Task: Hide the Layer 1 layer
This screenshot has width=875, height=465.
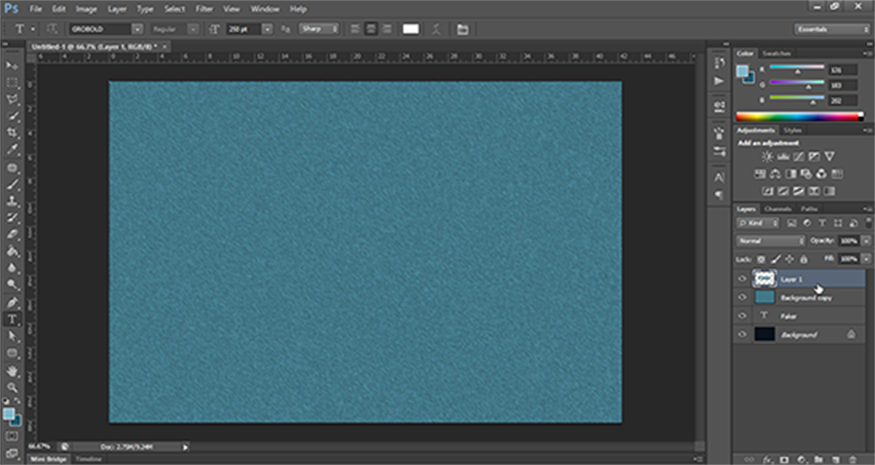Action: point(741,279)
